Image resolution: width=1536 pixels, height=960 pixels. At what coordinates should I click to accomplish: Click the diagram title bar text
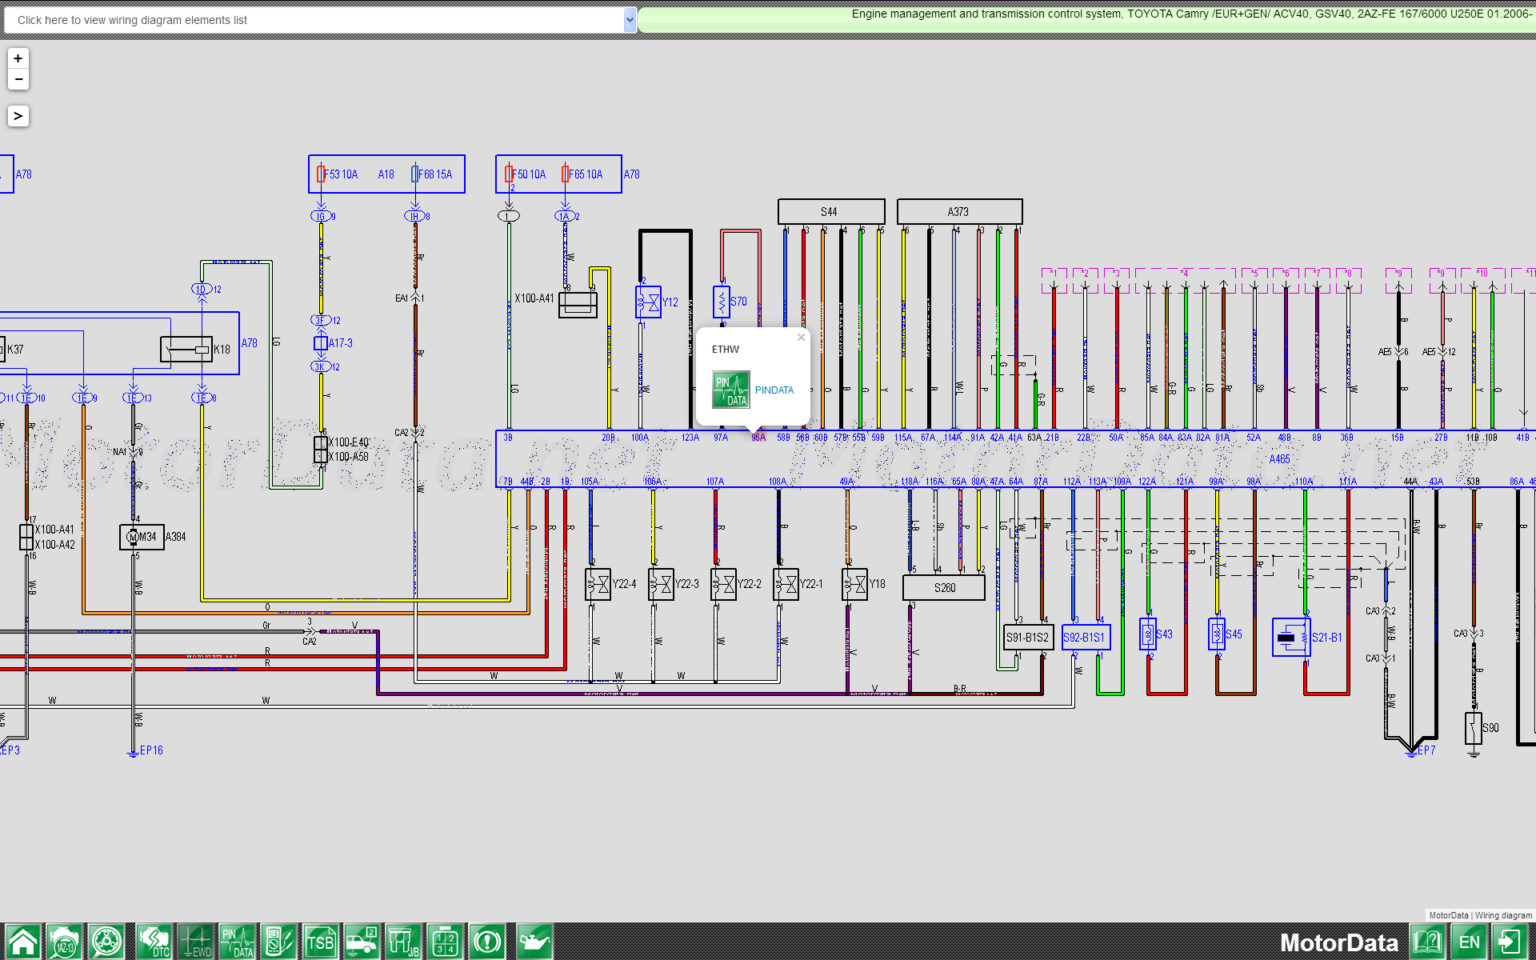(x=1190, y=14)
